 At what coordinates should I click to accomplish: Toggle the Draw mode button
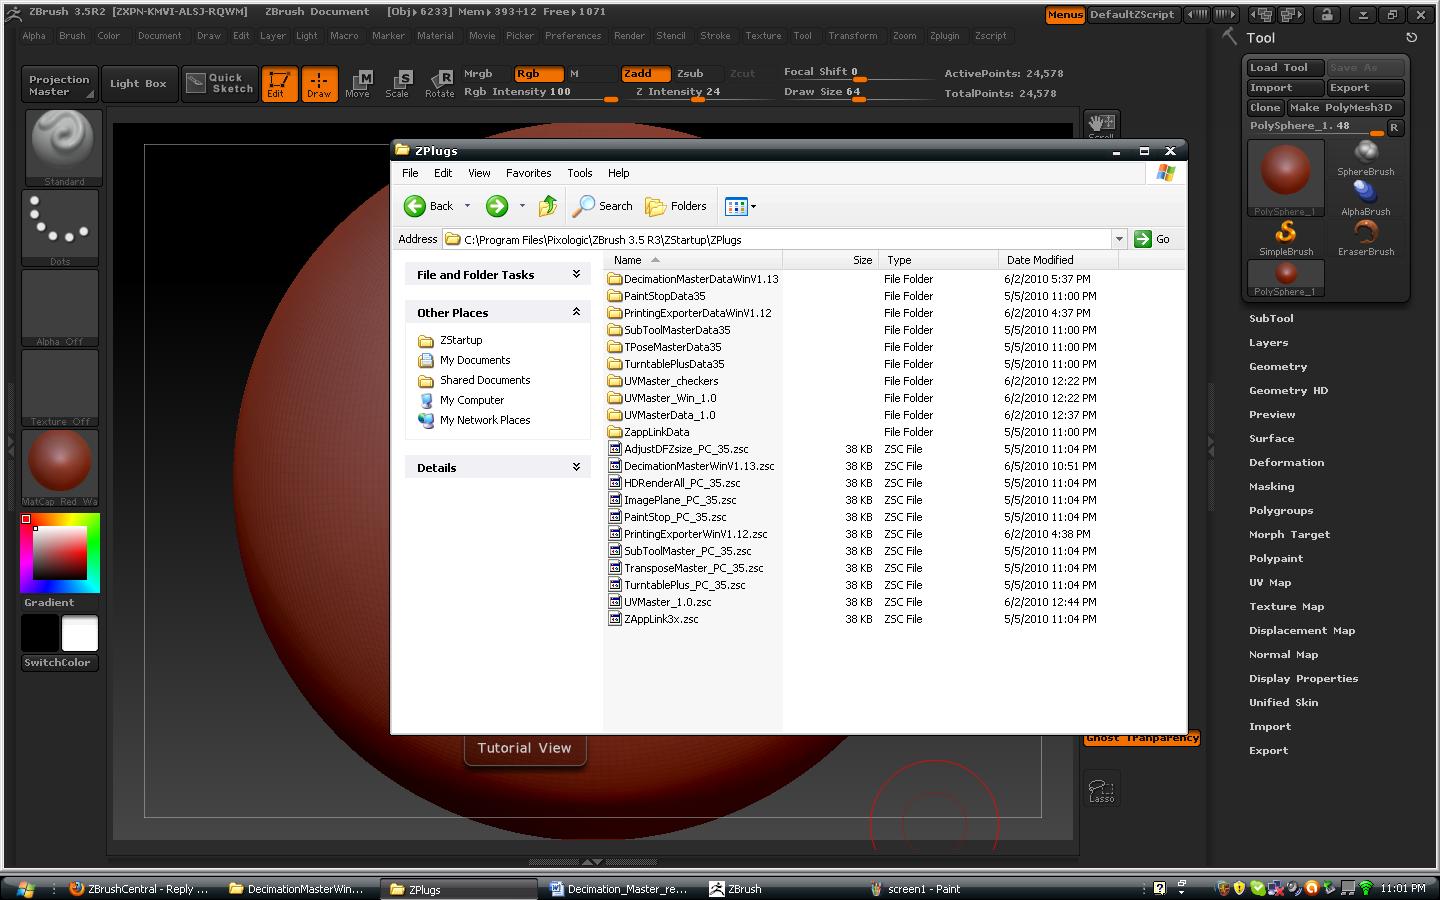tap(319, 84)
